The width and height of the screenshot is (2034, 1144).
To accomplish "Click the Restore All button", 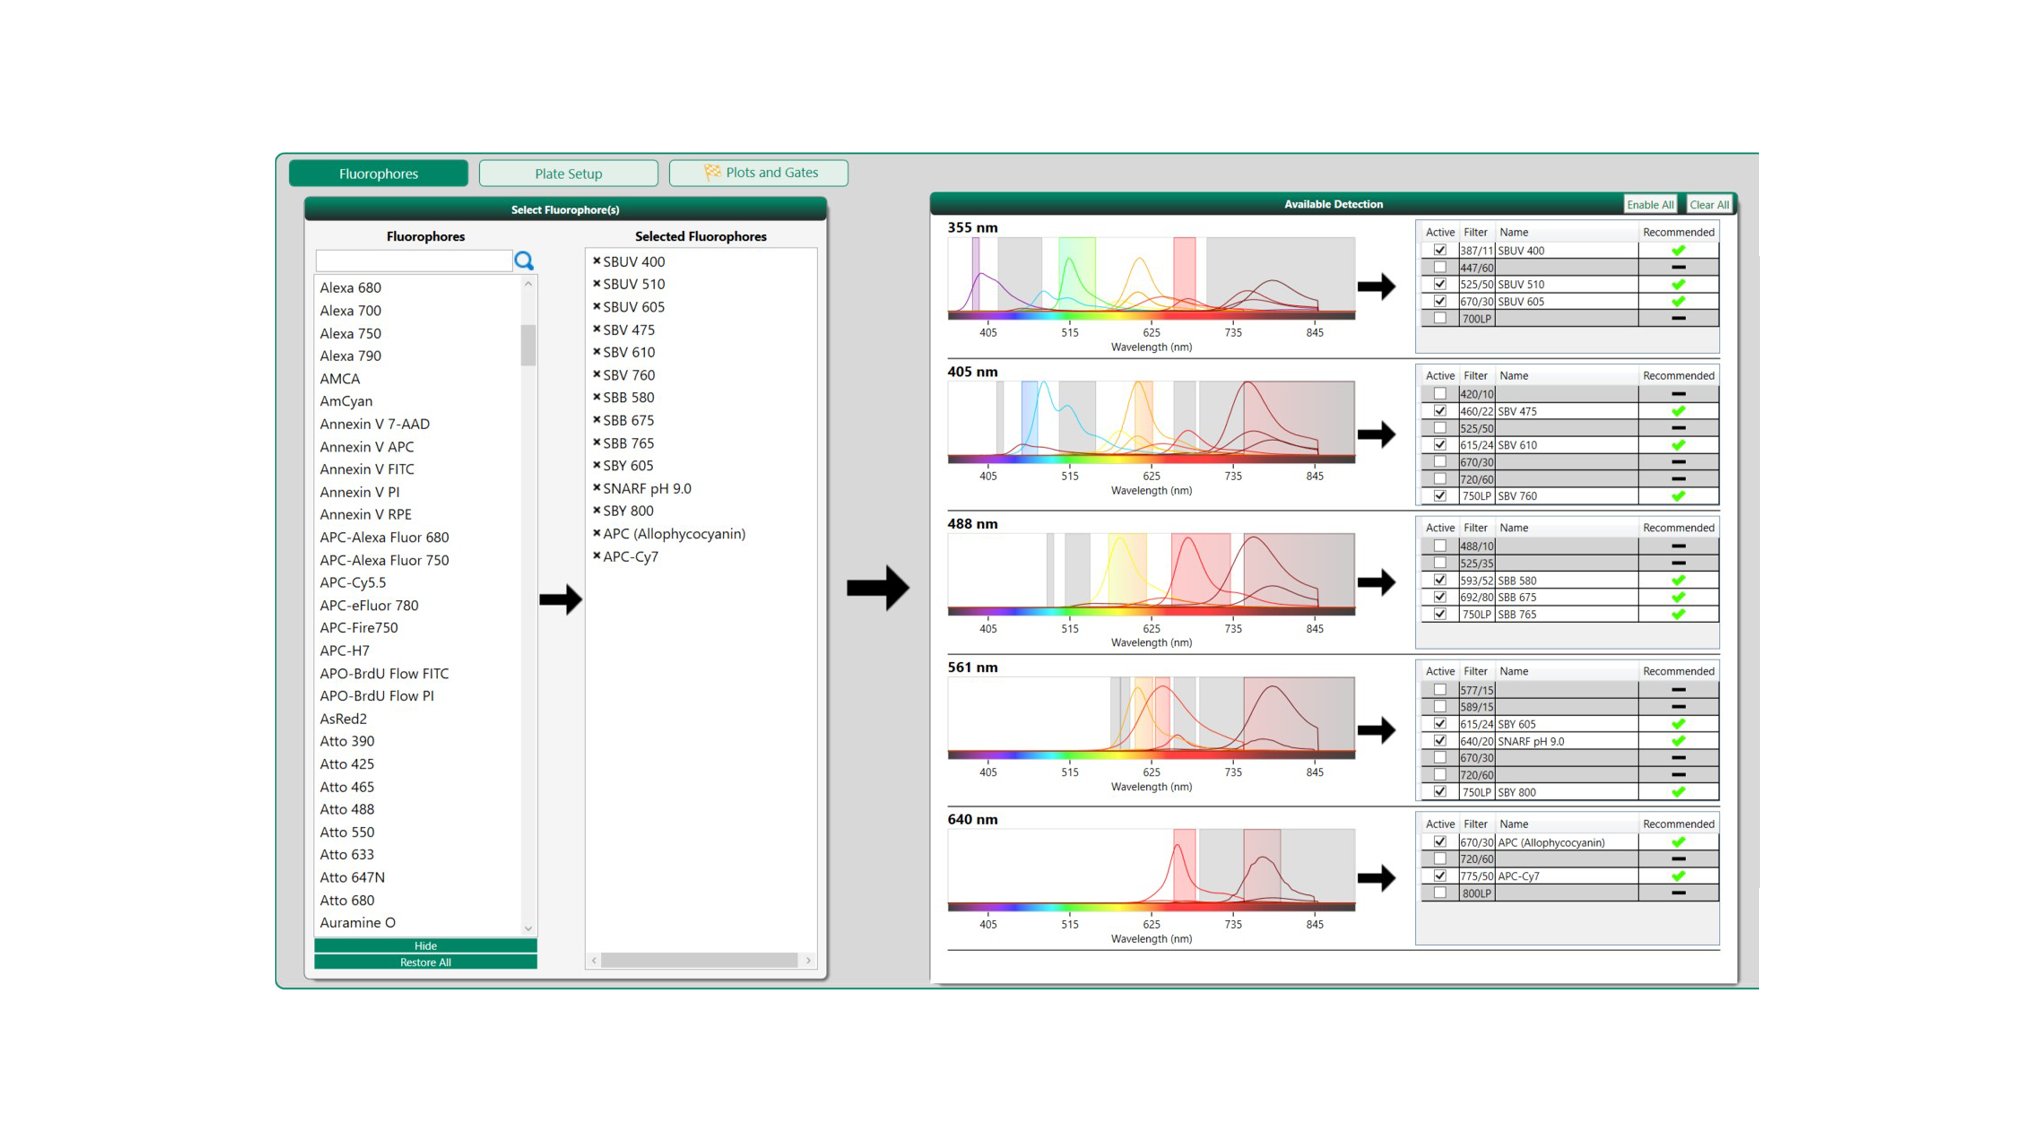I will tap(425, 962).
